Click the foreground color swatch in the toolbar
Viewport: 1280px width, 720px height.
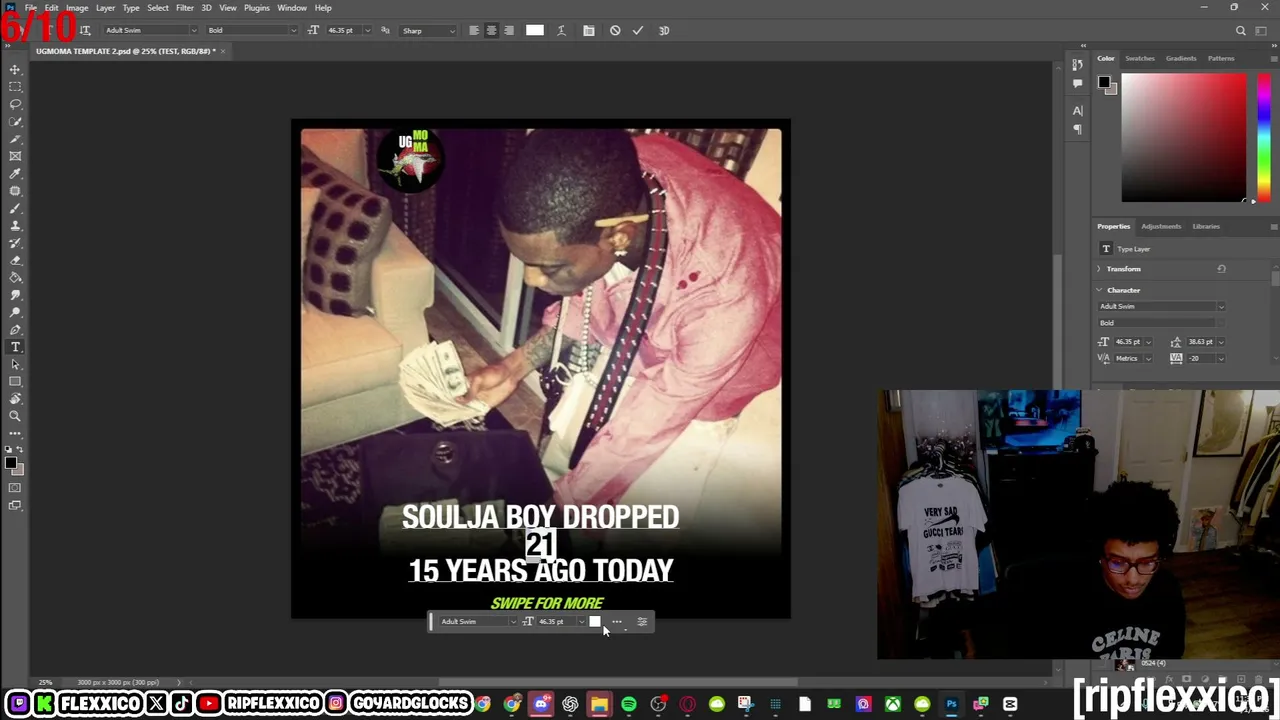point(10,461)
